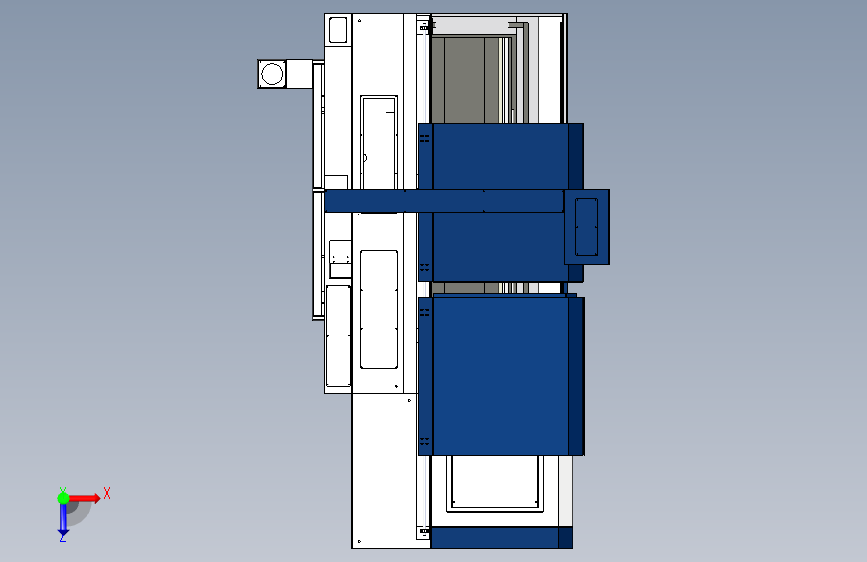Select the white framed window below lower blue cover

click(x=495, y=483)
